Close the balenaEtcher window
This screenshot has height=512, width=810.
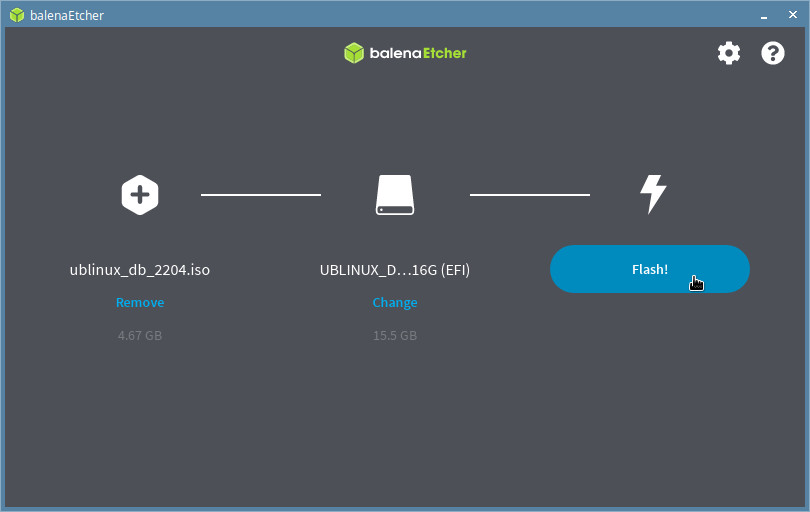point(792,15)
